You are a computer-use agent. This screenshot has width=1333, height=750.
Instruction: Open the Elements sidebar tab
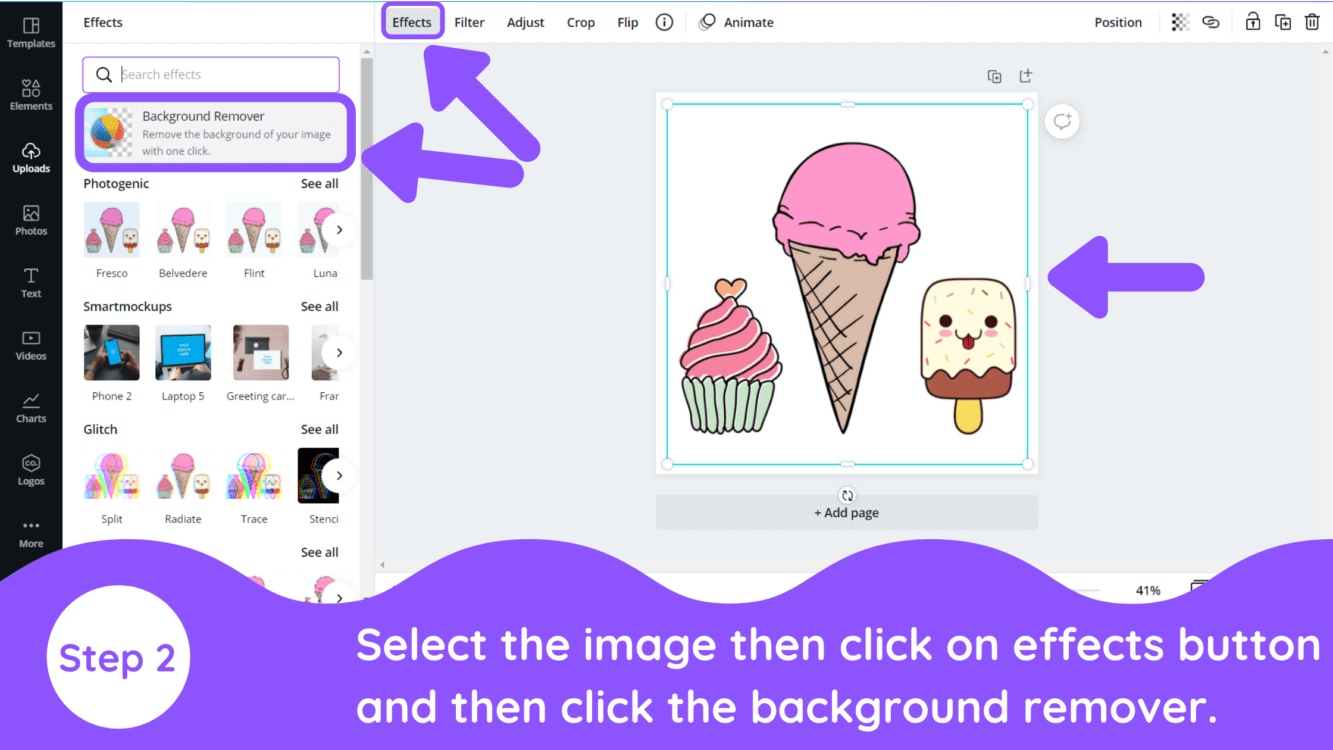tap(31, 94)
